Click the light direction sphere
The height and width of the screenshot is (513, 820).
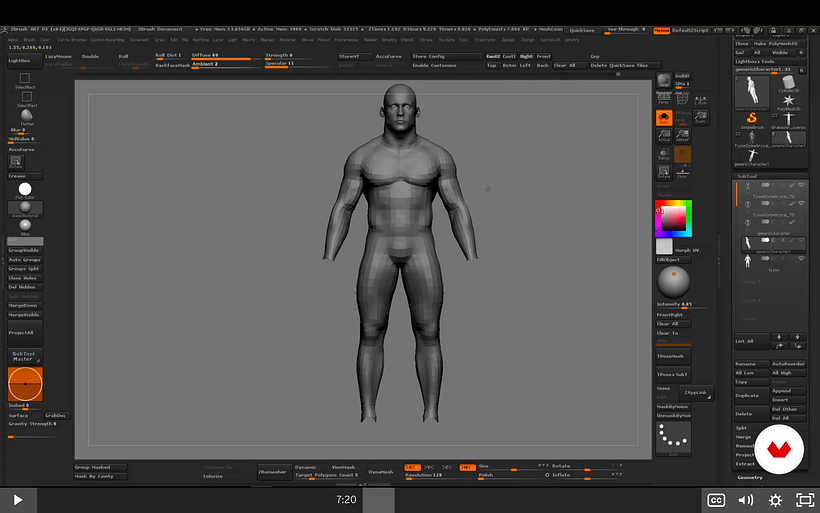pyautogui.click(x=674, y=282)
